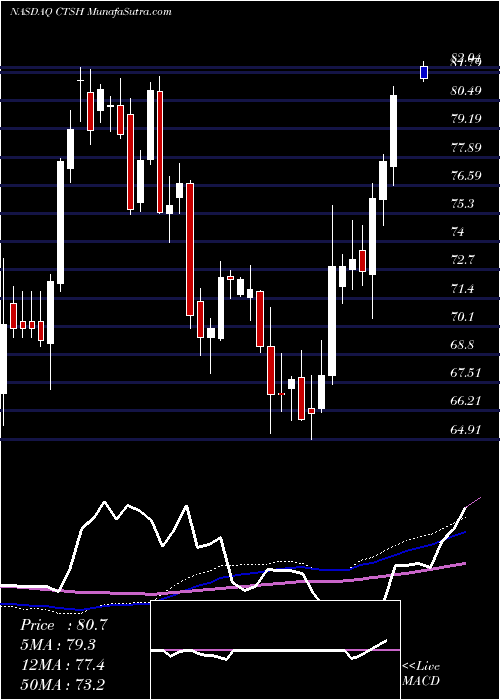Click the 71.4 price axis label
Image resolution: width=500 pixels, height=700 pixels.
463,288
